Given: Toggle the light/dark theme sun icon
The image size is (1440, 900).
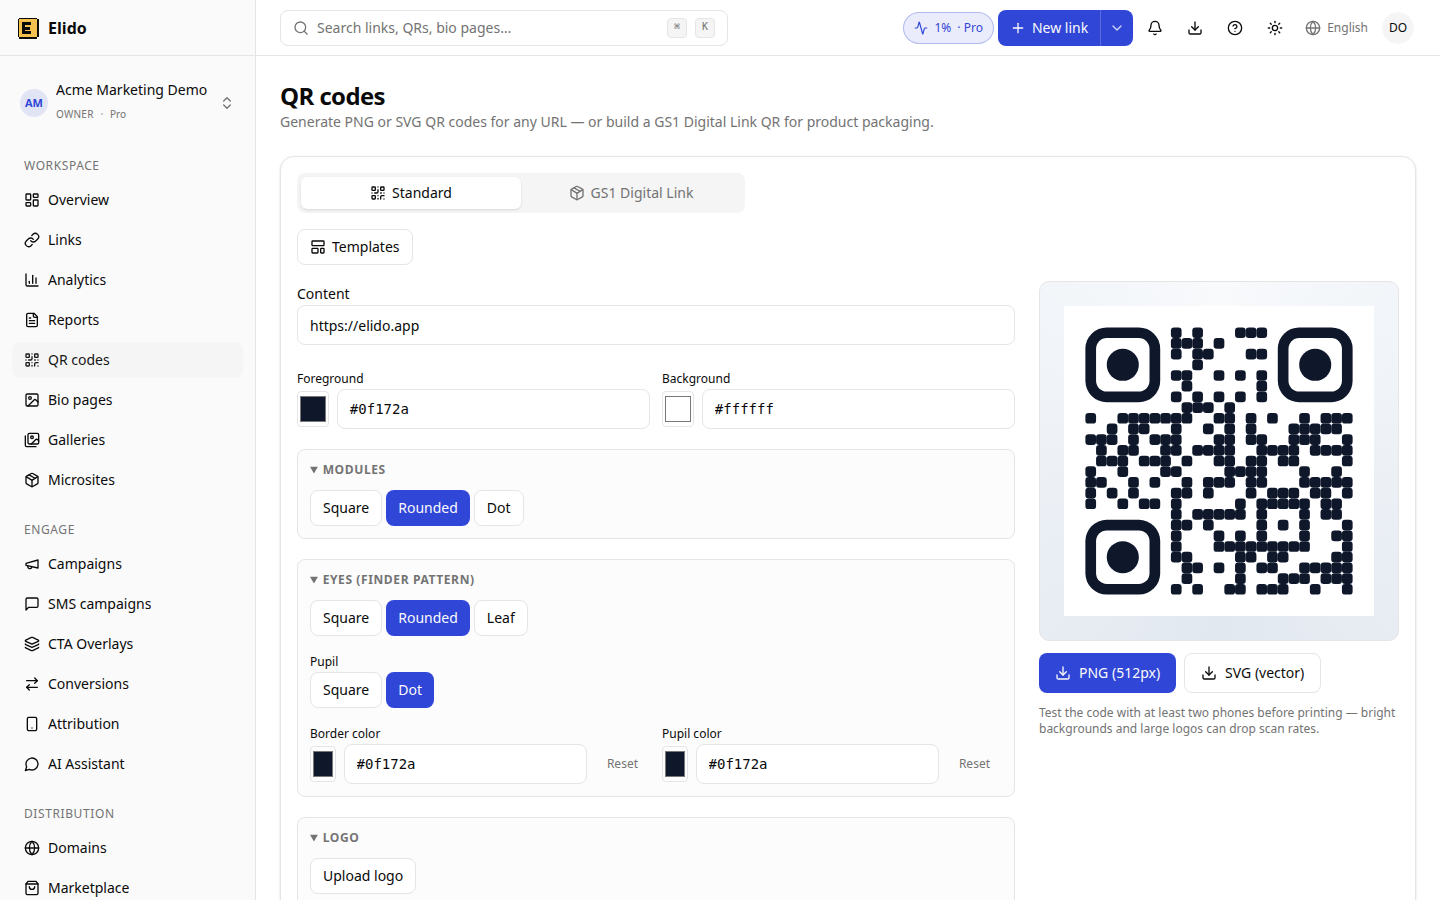Looking at the screenshot, I should (x=1275, y=28).
